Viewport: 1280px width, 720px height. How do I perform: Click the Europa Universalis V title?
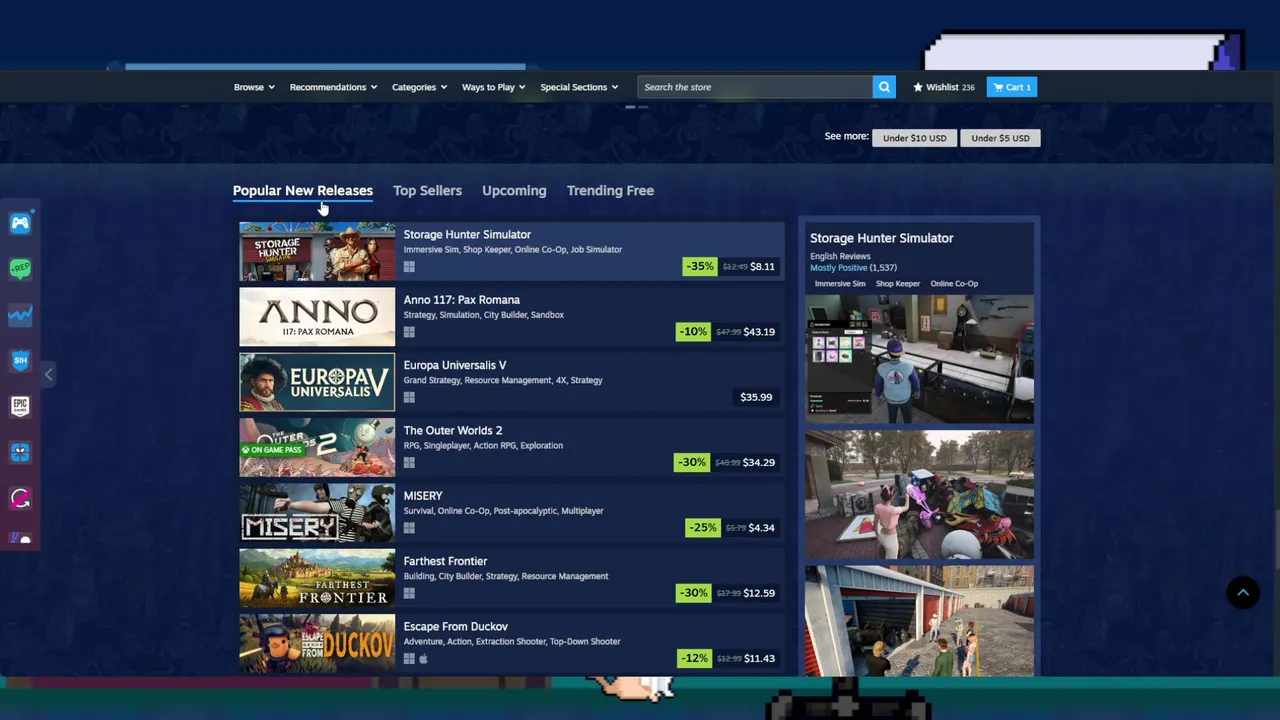click(455, 365)
